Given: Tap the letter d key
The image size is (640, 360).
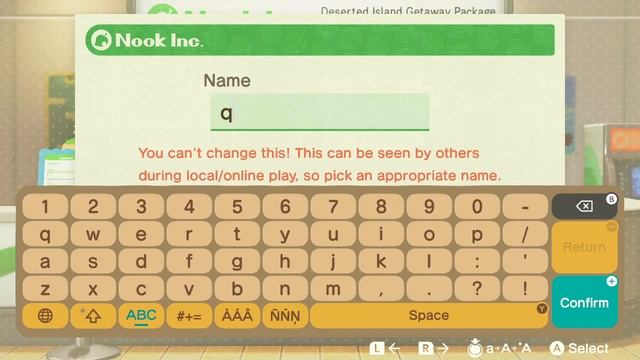Looking at the screenshot, I should pyautogui.click(x=141, y=261).
